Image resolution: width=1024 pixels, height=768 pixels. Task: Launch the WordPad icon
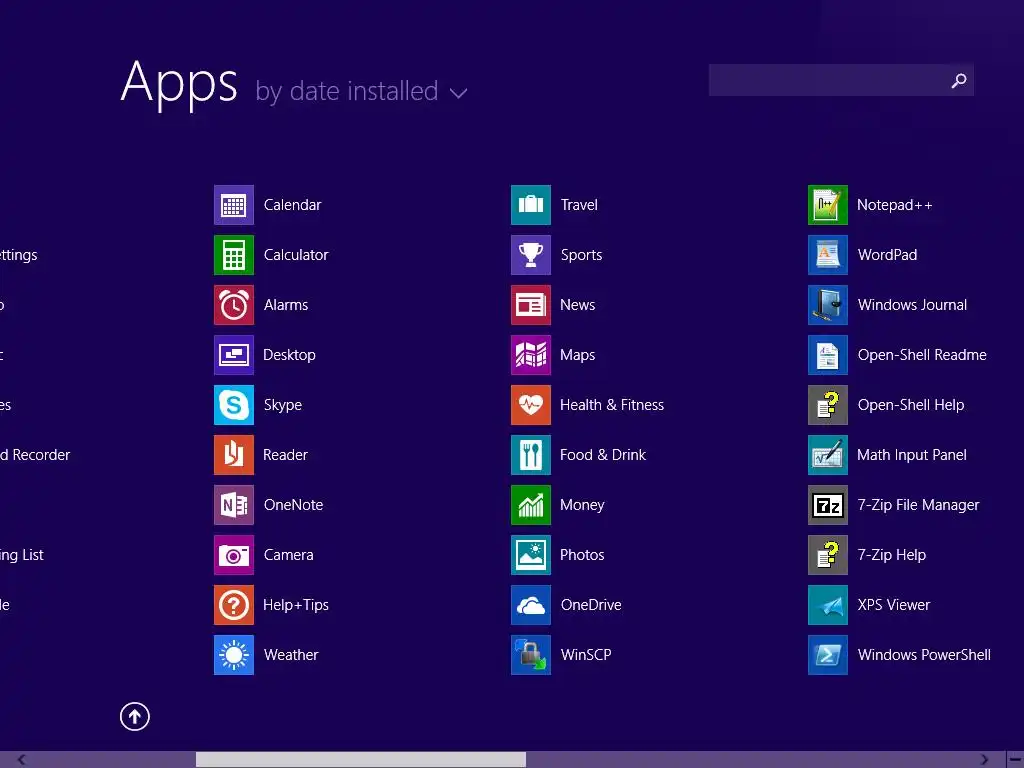828,255
